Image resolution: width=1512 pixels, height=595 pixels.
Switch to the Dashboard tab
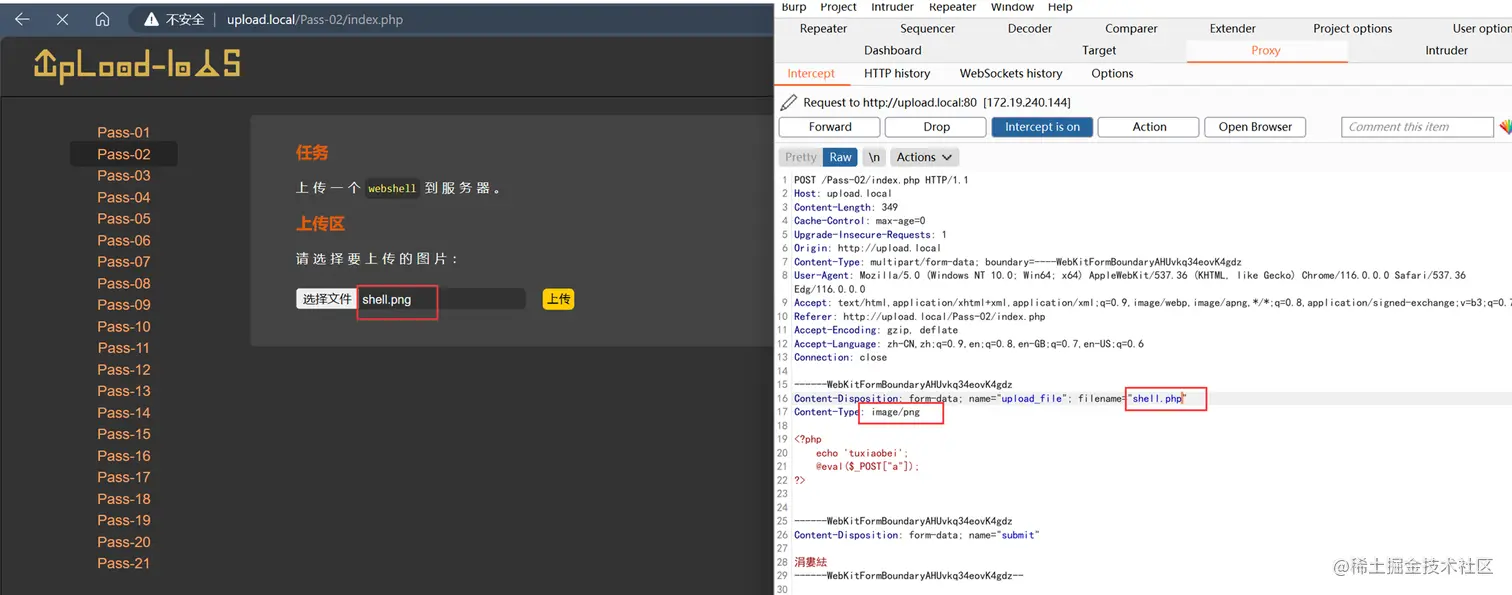coord(893,50)
